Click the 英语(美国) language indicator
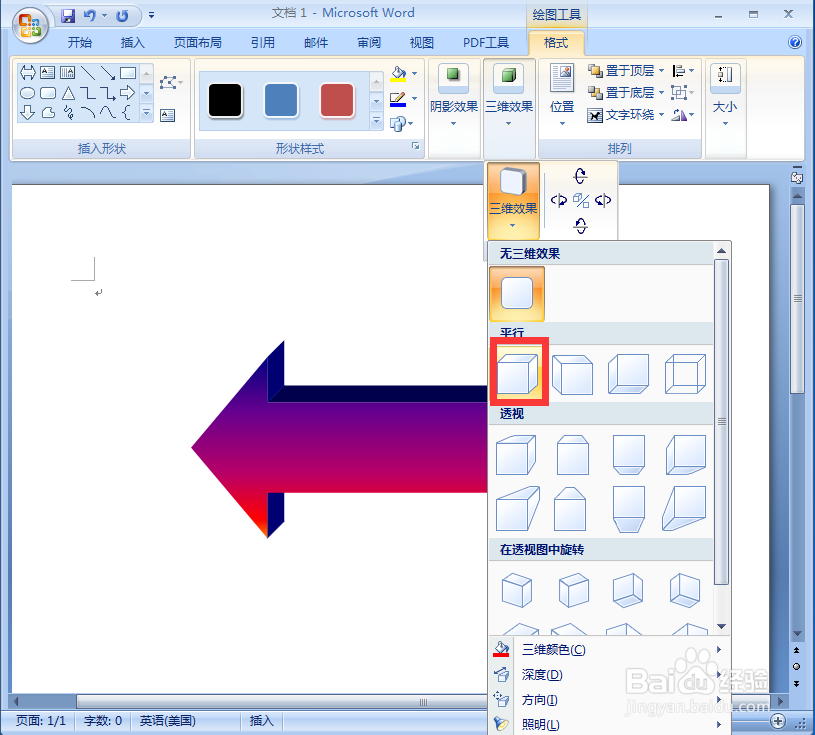815x735 pixels. [x=167, y=720]
